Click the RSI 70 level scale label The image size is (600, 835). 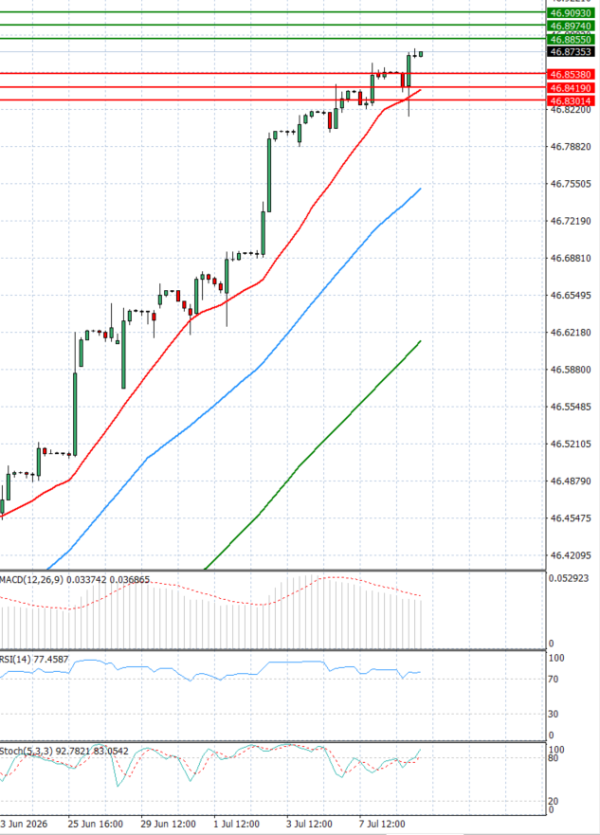click(554, 680)
